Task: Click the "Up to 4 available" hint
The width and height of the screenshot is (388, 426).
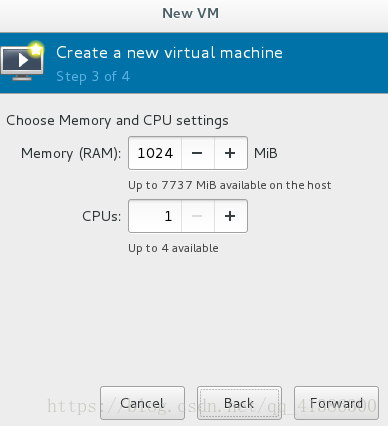Action: (x=173, y=248)
